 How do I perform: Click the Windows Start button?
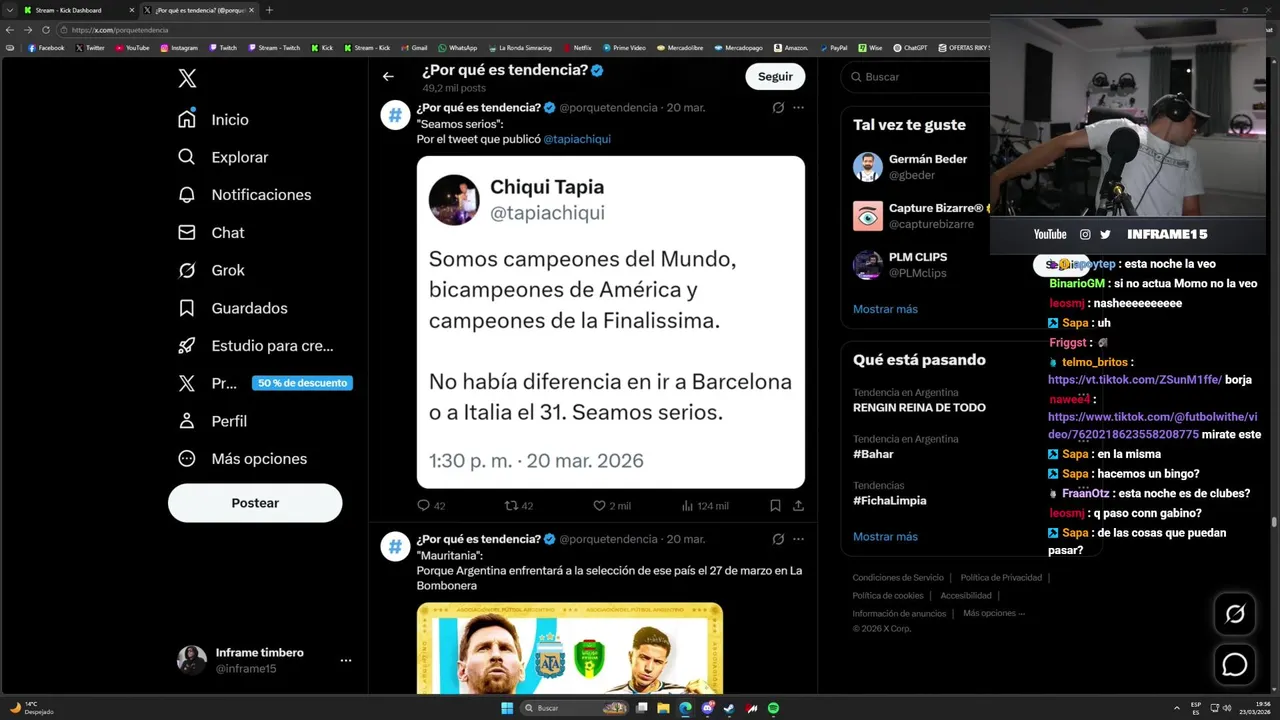[x=507, y=708]
